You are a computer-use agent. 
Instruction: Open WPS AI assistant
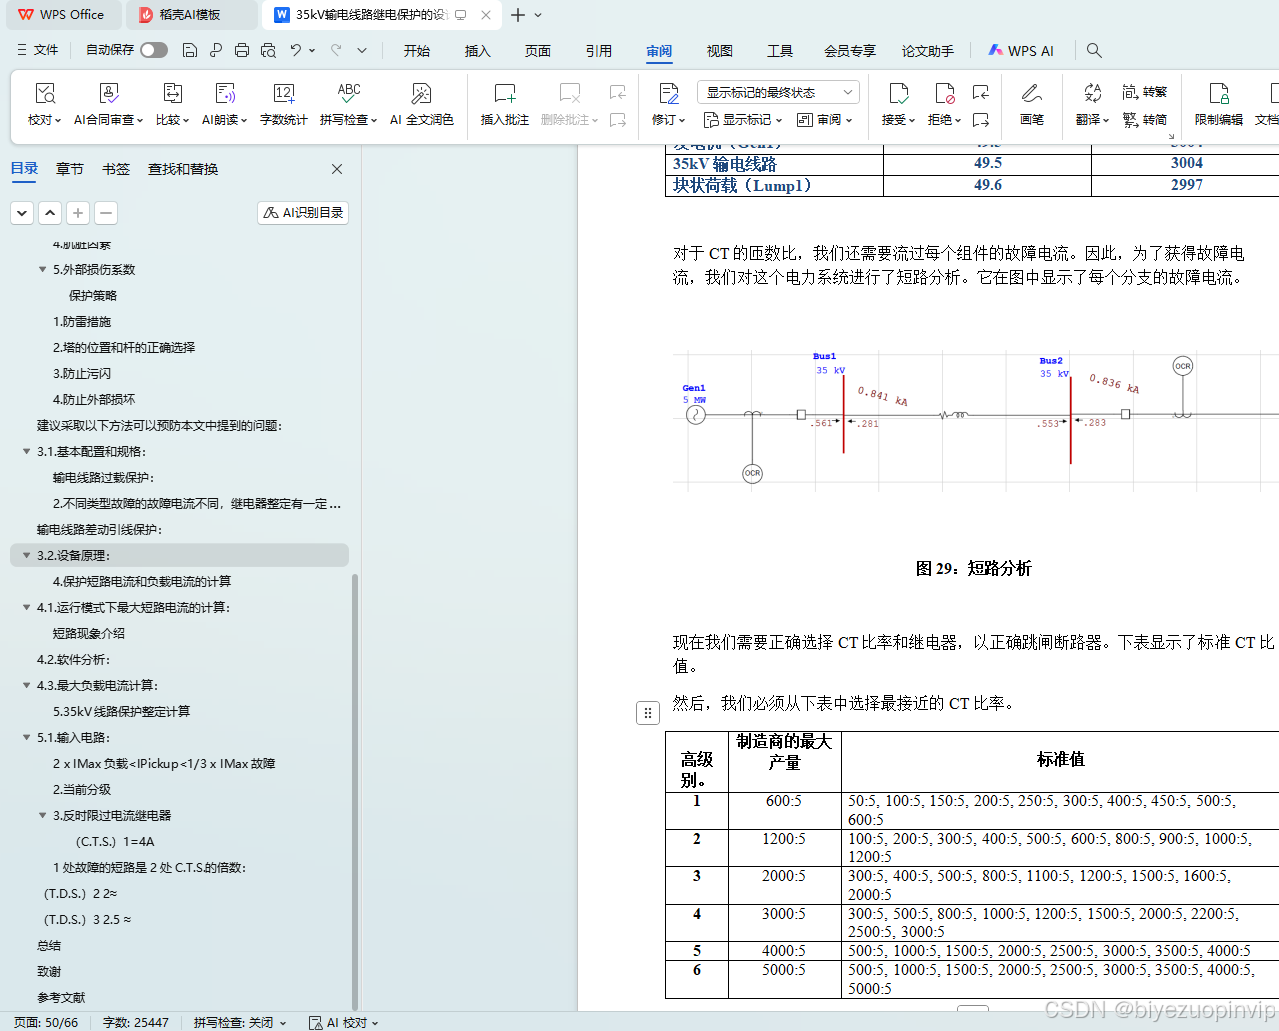[1021, 51]
